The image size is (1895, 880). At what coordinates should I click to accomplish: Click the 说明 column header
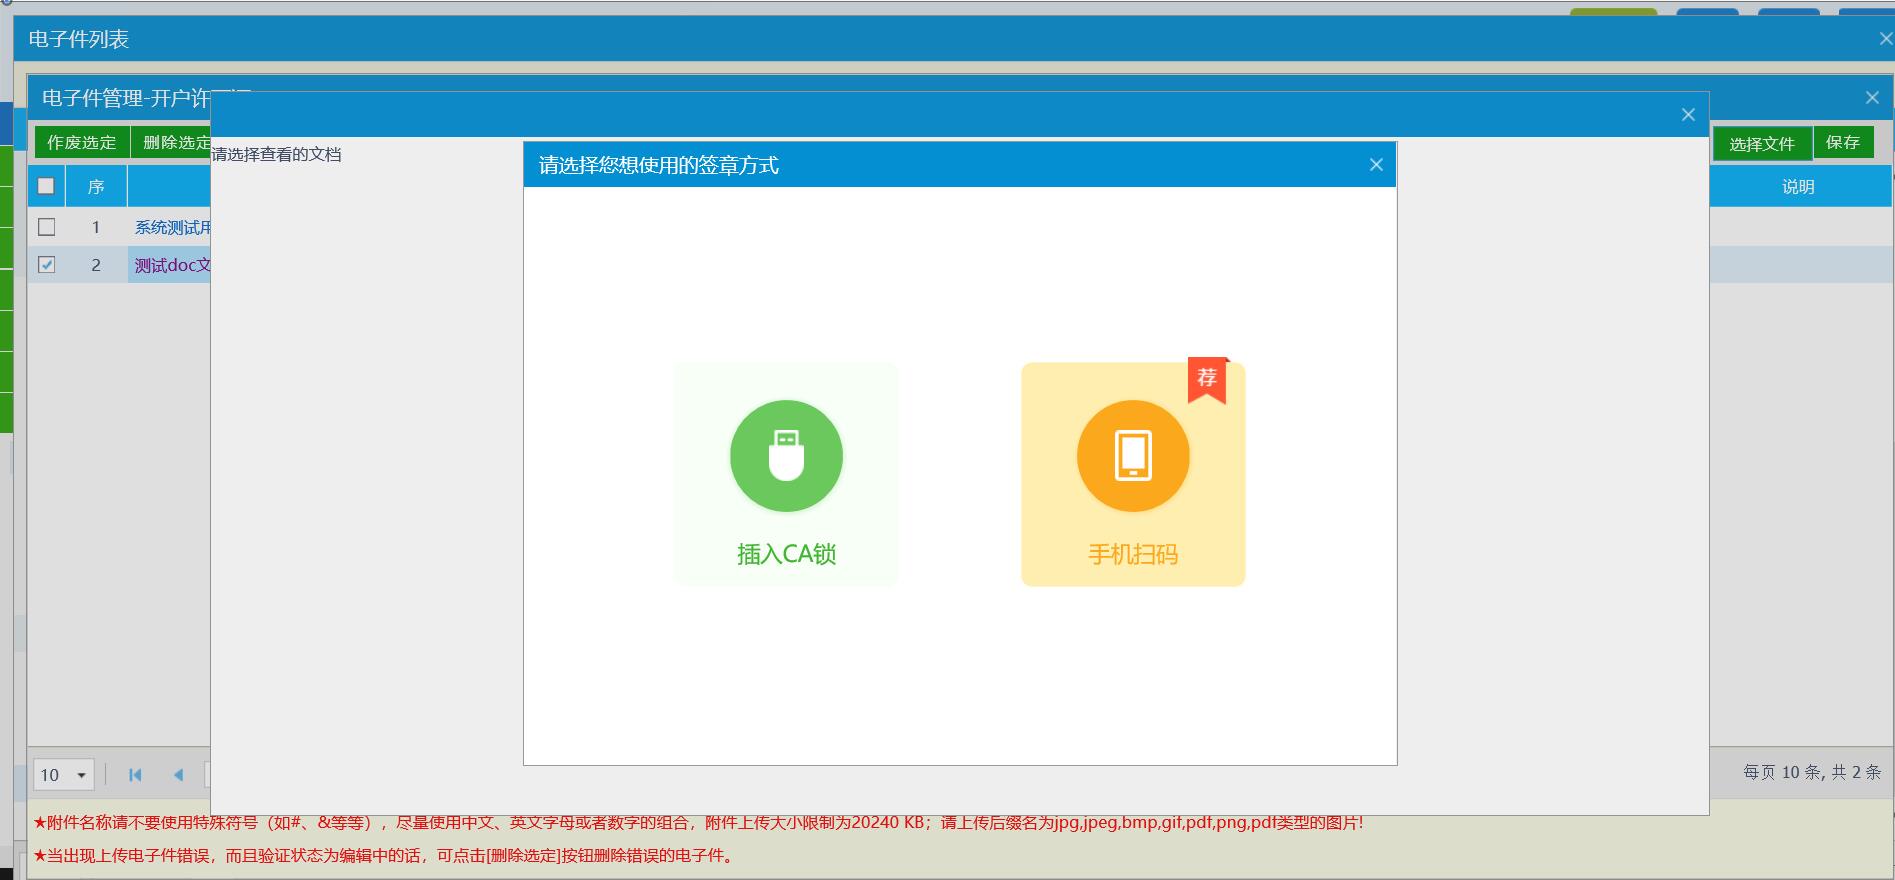pyautogui.click(x=1797, y=187)
